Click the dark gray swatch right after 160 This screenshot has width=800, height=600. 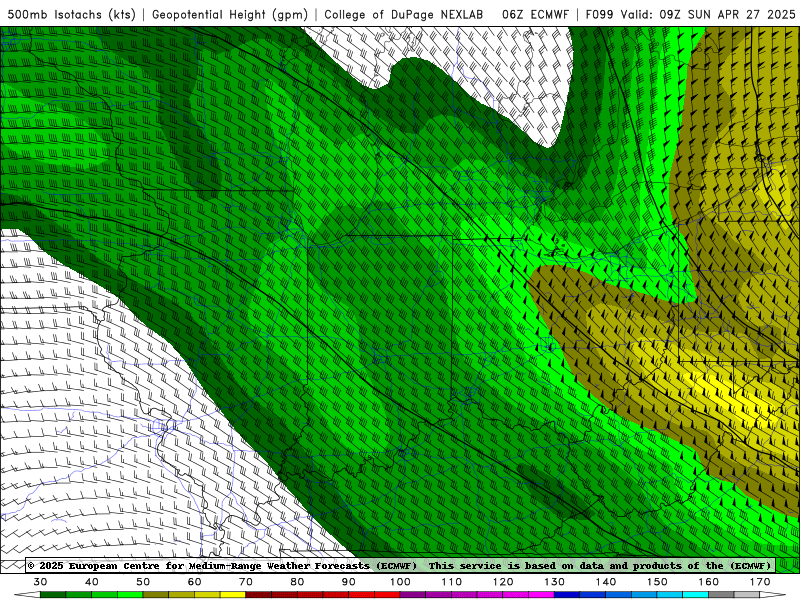pyautogui.click(x=721, y=594)
